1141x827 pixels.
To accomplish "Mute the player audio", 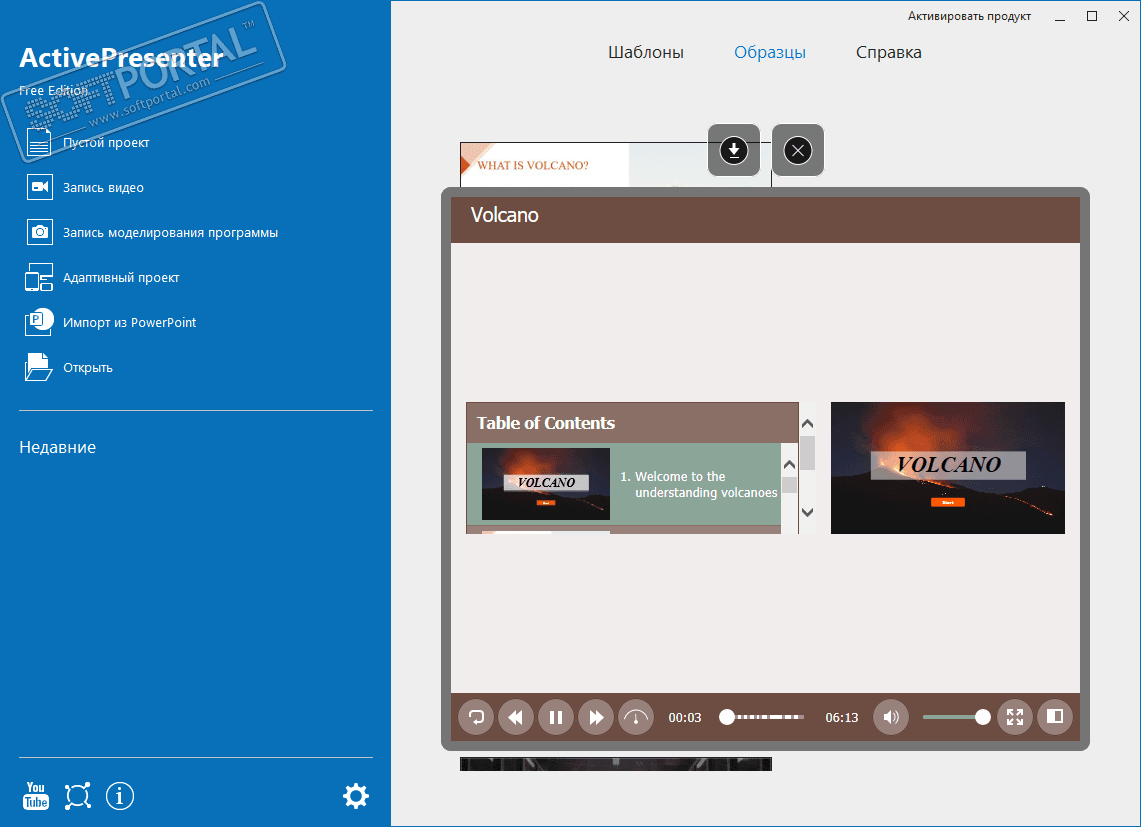I will pos(891,717).
